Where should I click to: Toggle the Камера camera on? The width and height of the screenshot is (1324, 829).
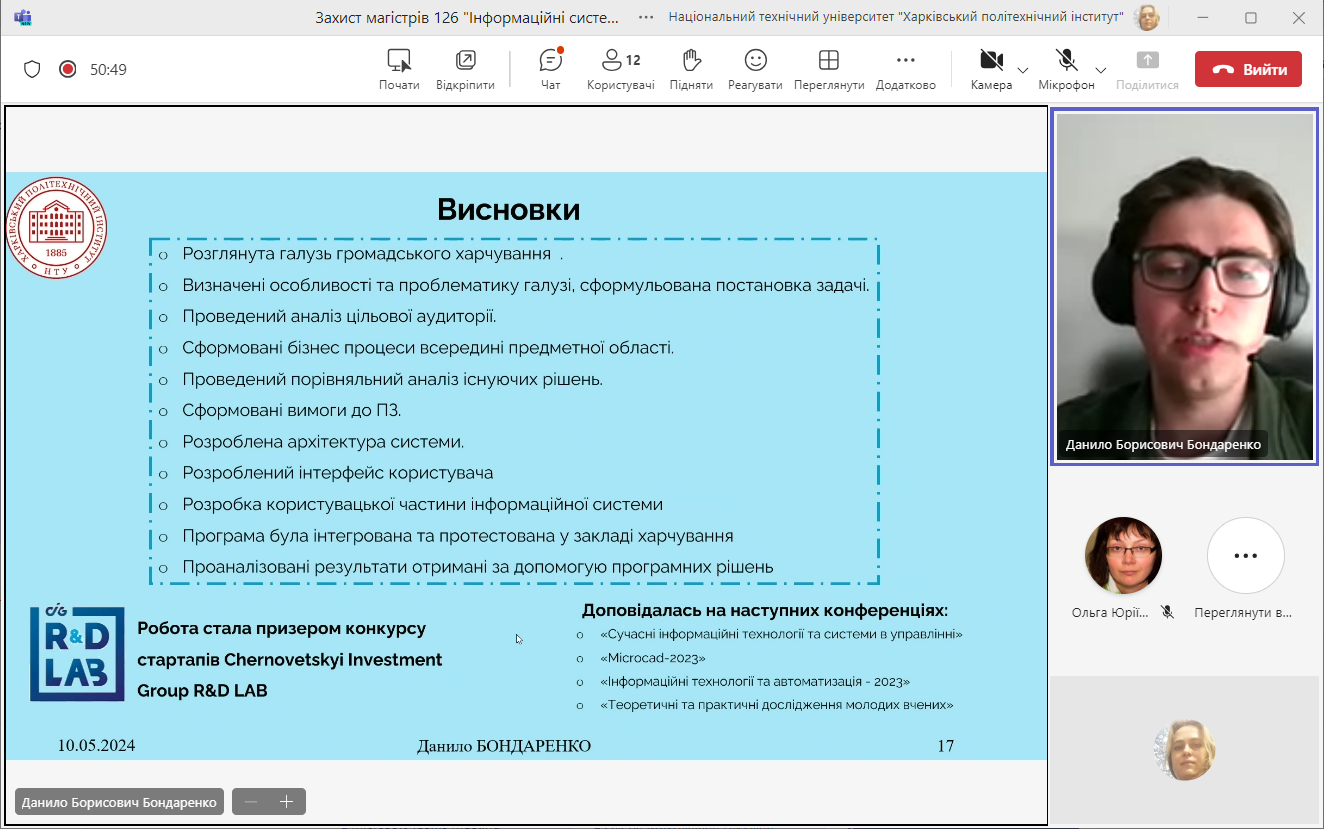[991, 69]
